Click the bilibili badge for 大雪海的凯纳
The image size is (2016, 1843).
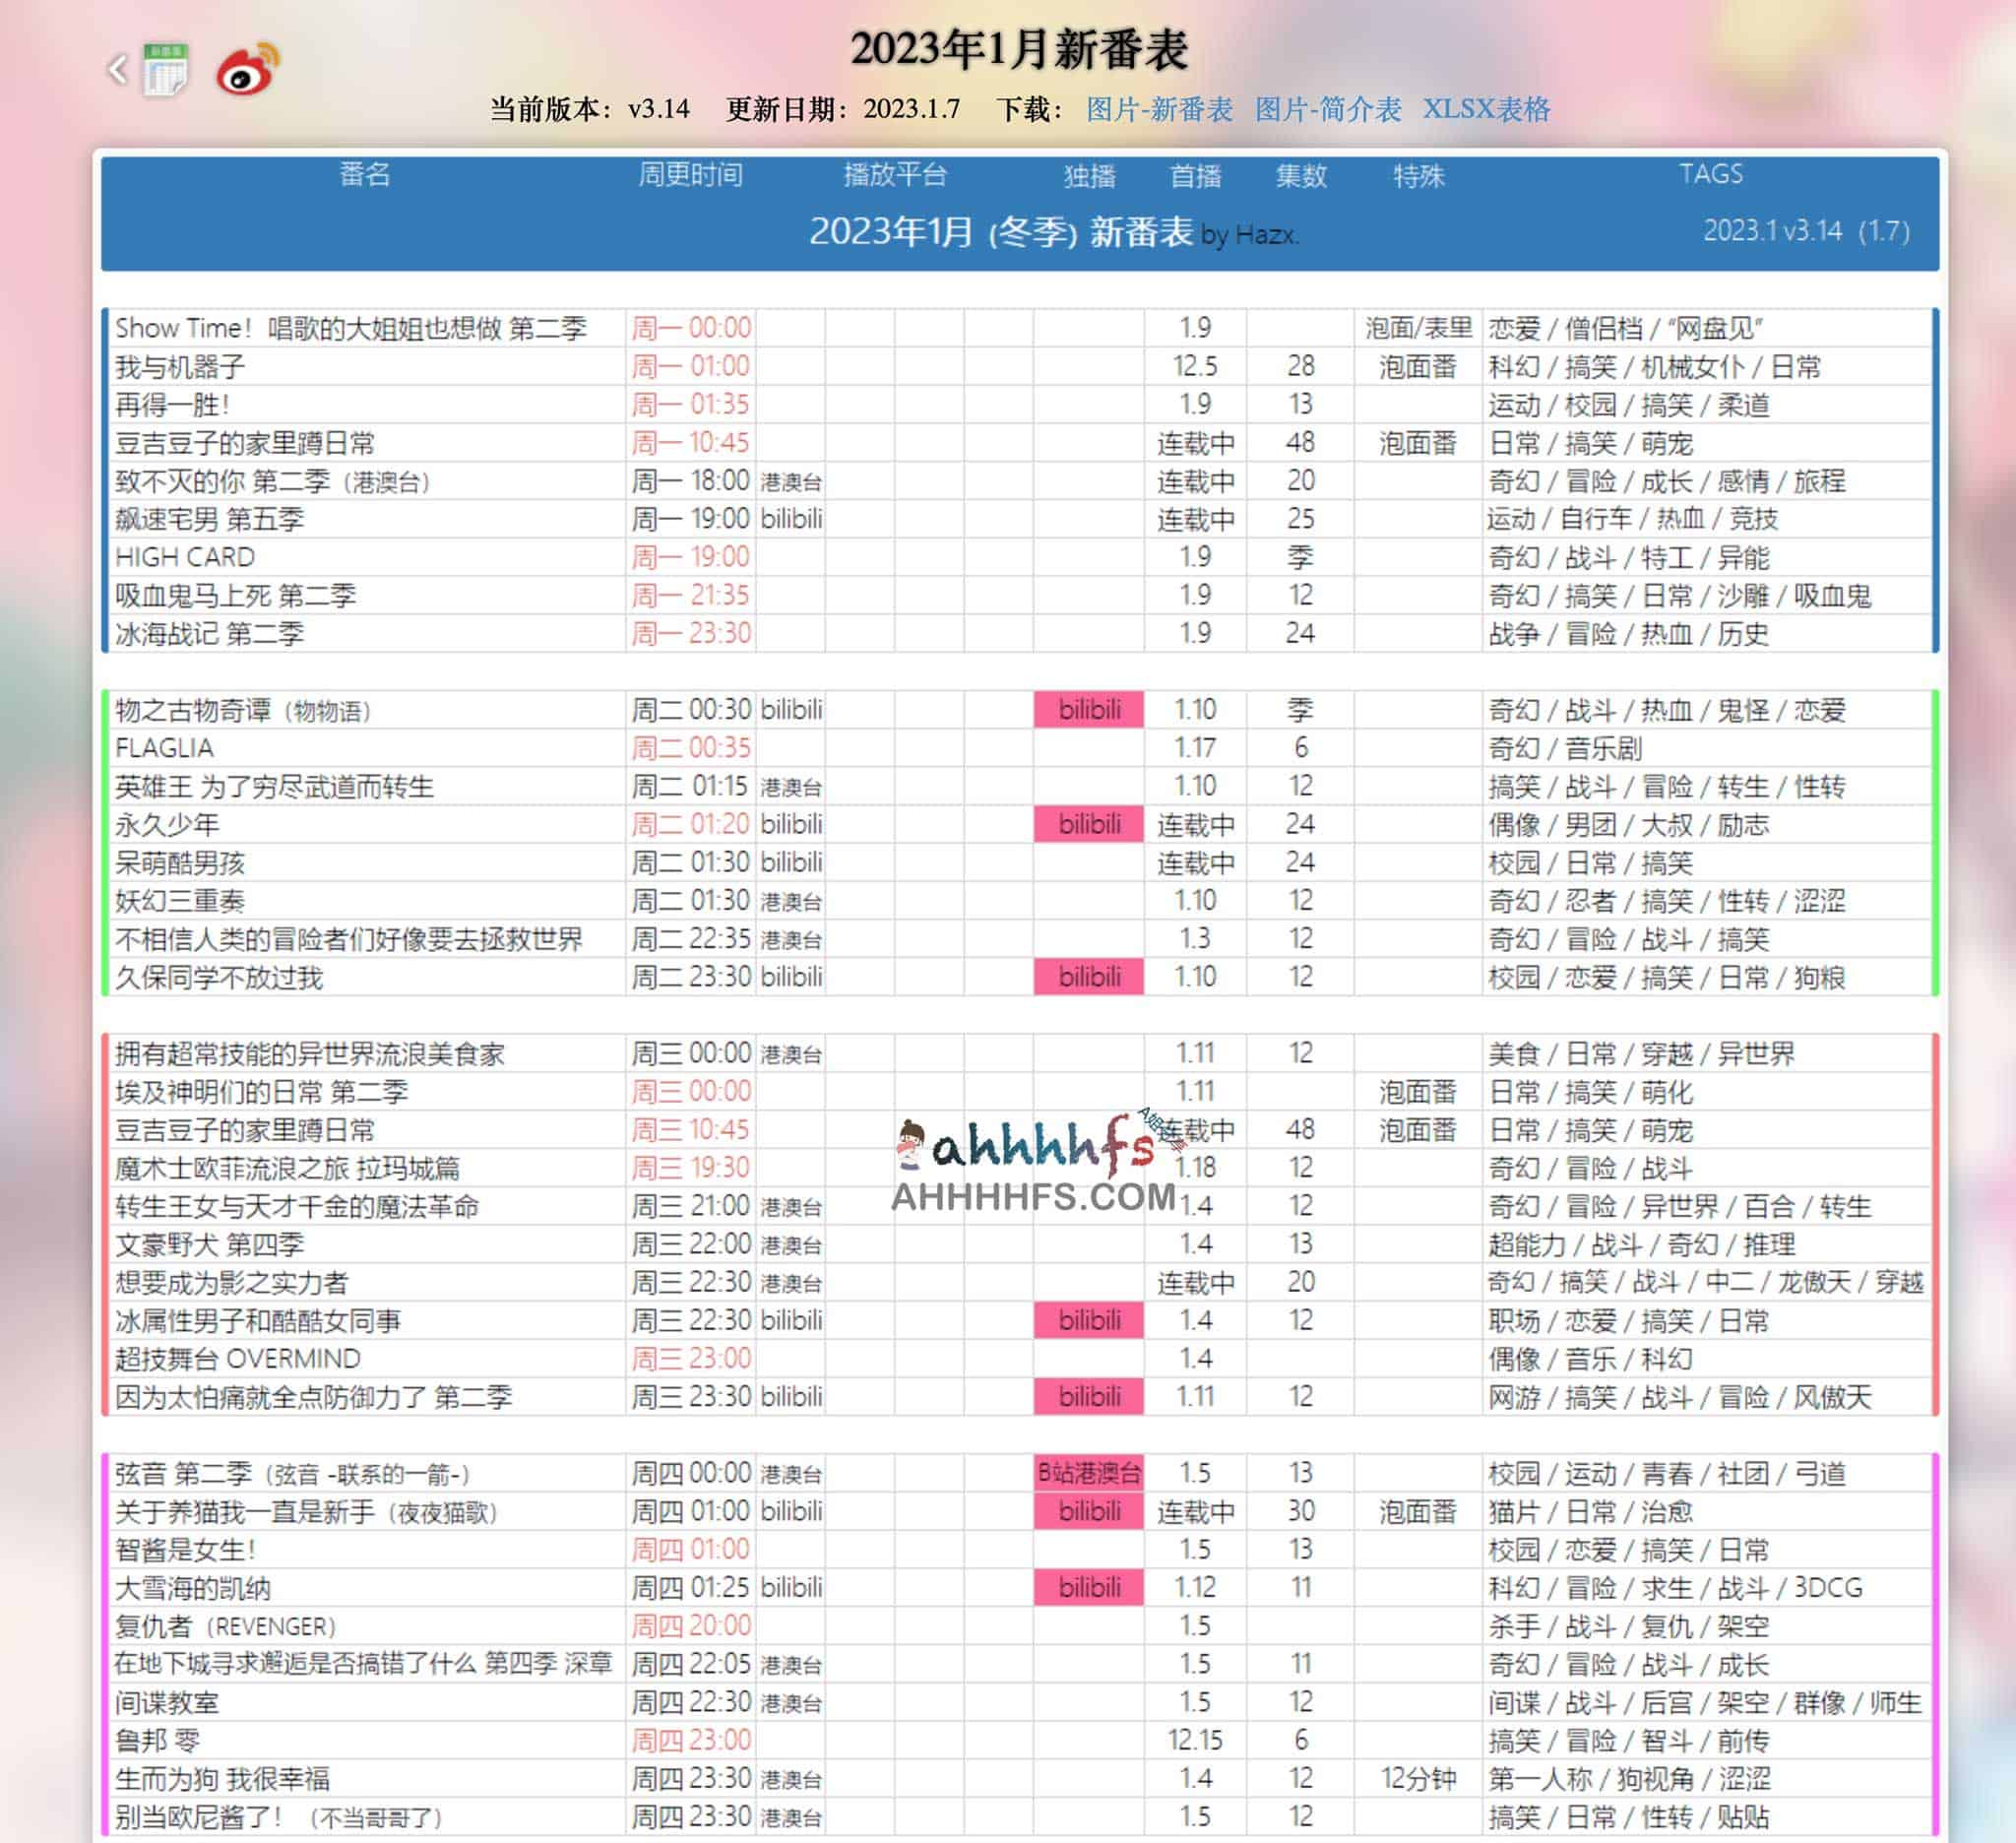coord(1089,1587)
